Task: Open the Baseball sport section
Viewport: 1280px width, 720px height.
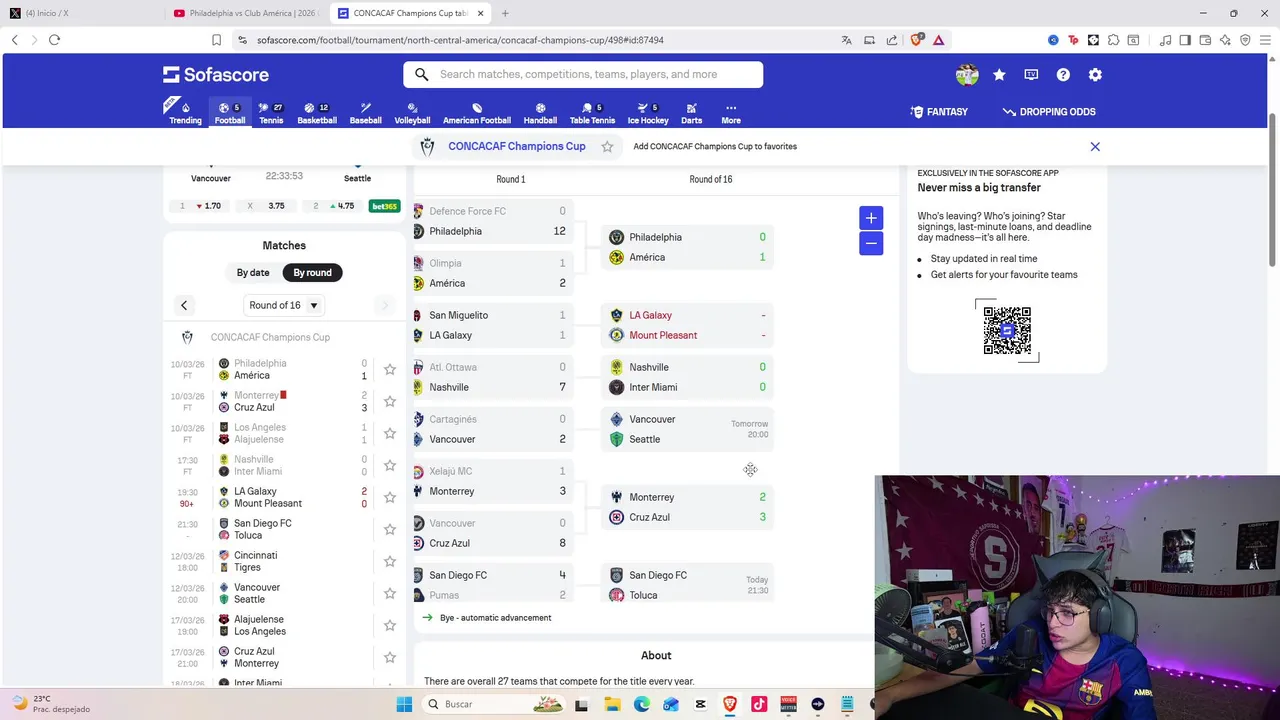Action: pos(365,112)
